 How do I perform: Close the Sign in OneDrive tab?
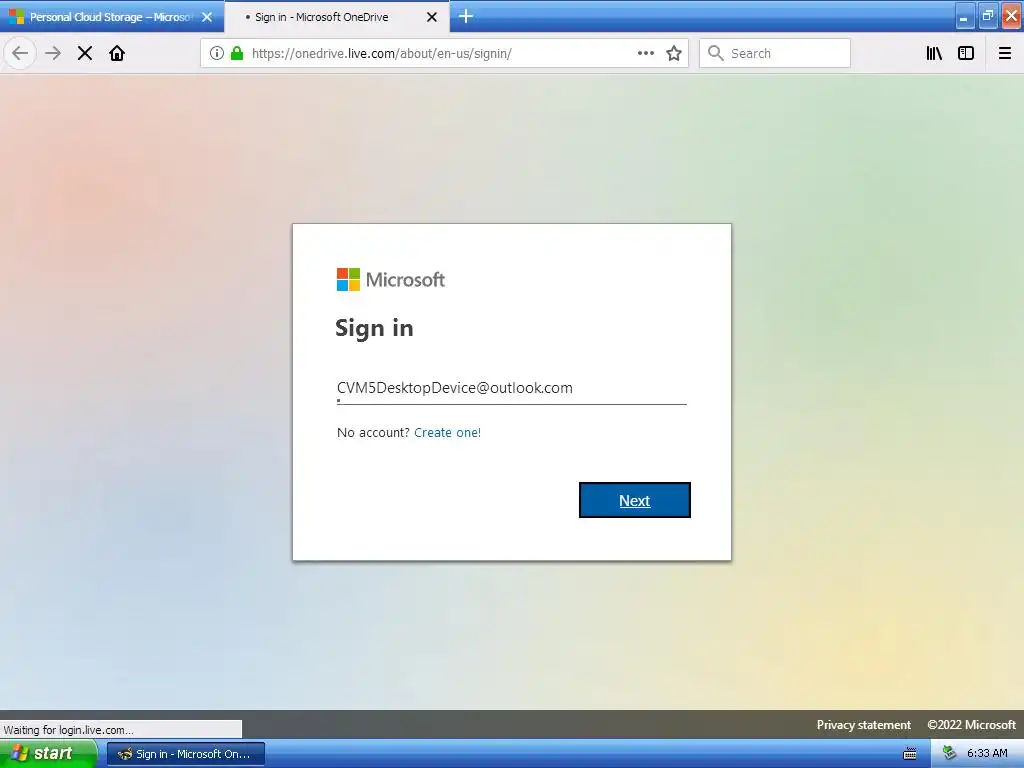(432, 17)
